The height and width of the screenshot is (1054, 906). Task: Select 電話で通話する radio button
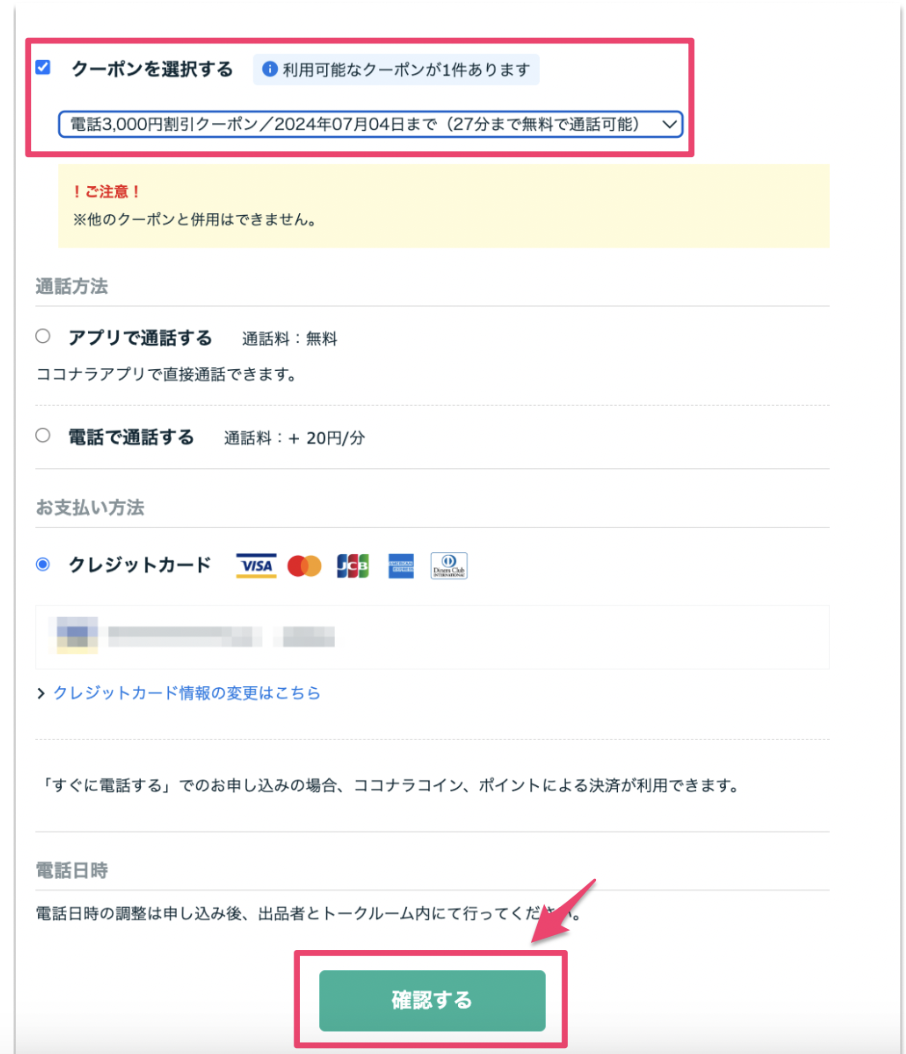click(x=43, y=436)
